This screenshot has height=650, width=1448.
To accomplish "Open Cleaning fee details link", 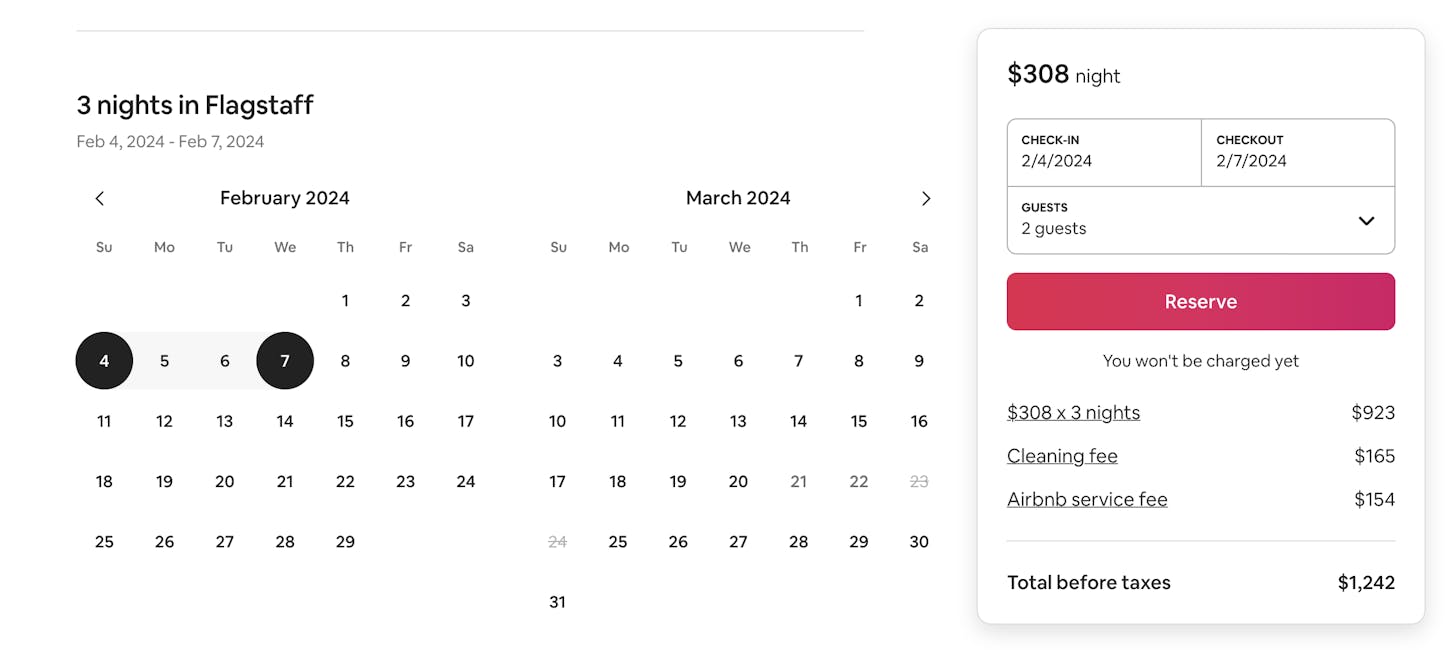I will point(1062,456).
